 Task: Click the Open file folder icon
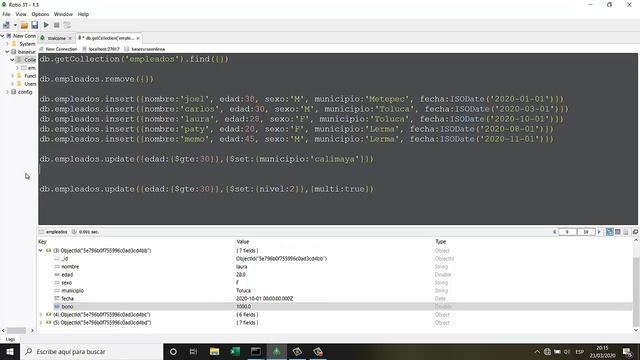[x=24, y=25]
